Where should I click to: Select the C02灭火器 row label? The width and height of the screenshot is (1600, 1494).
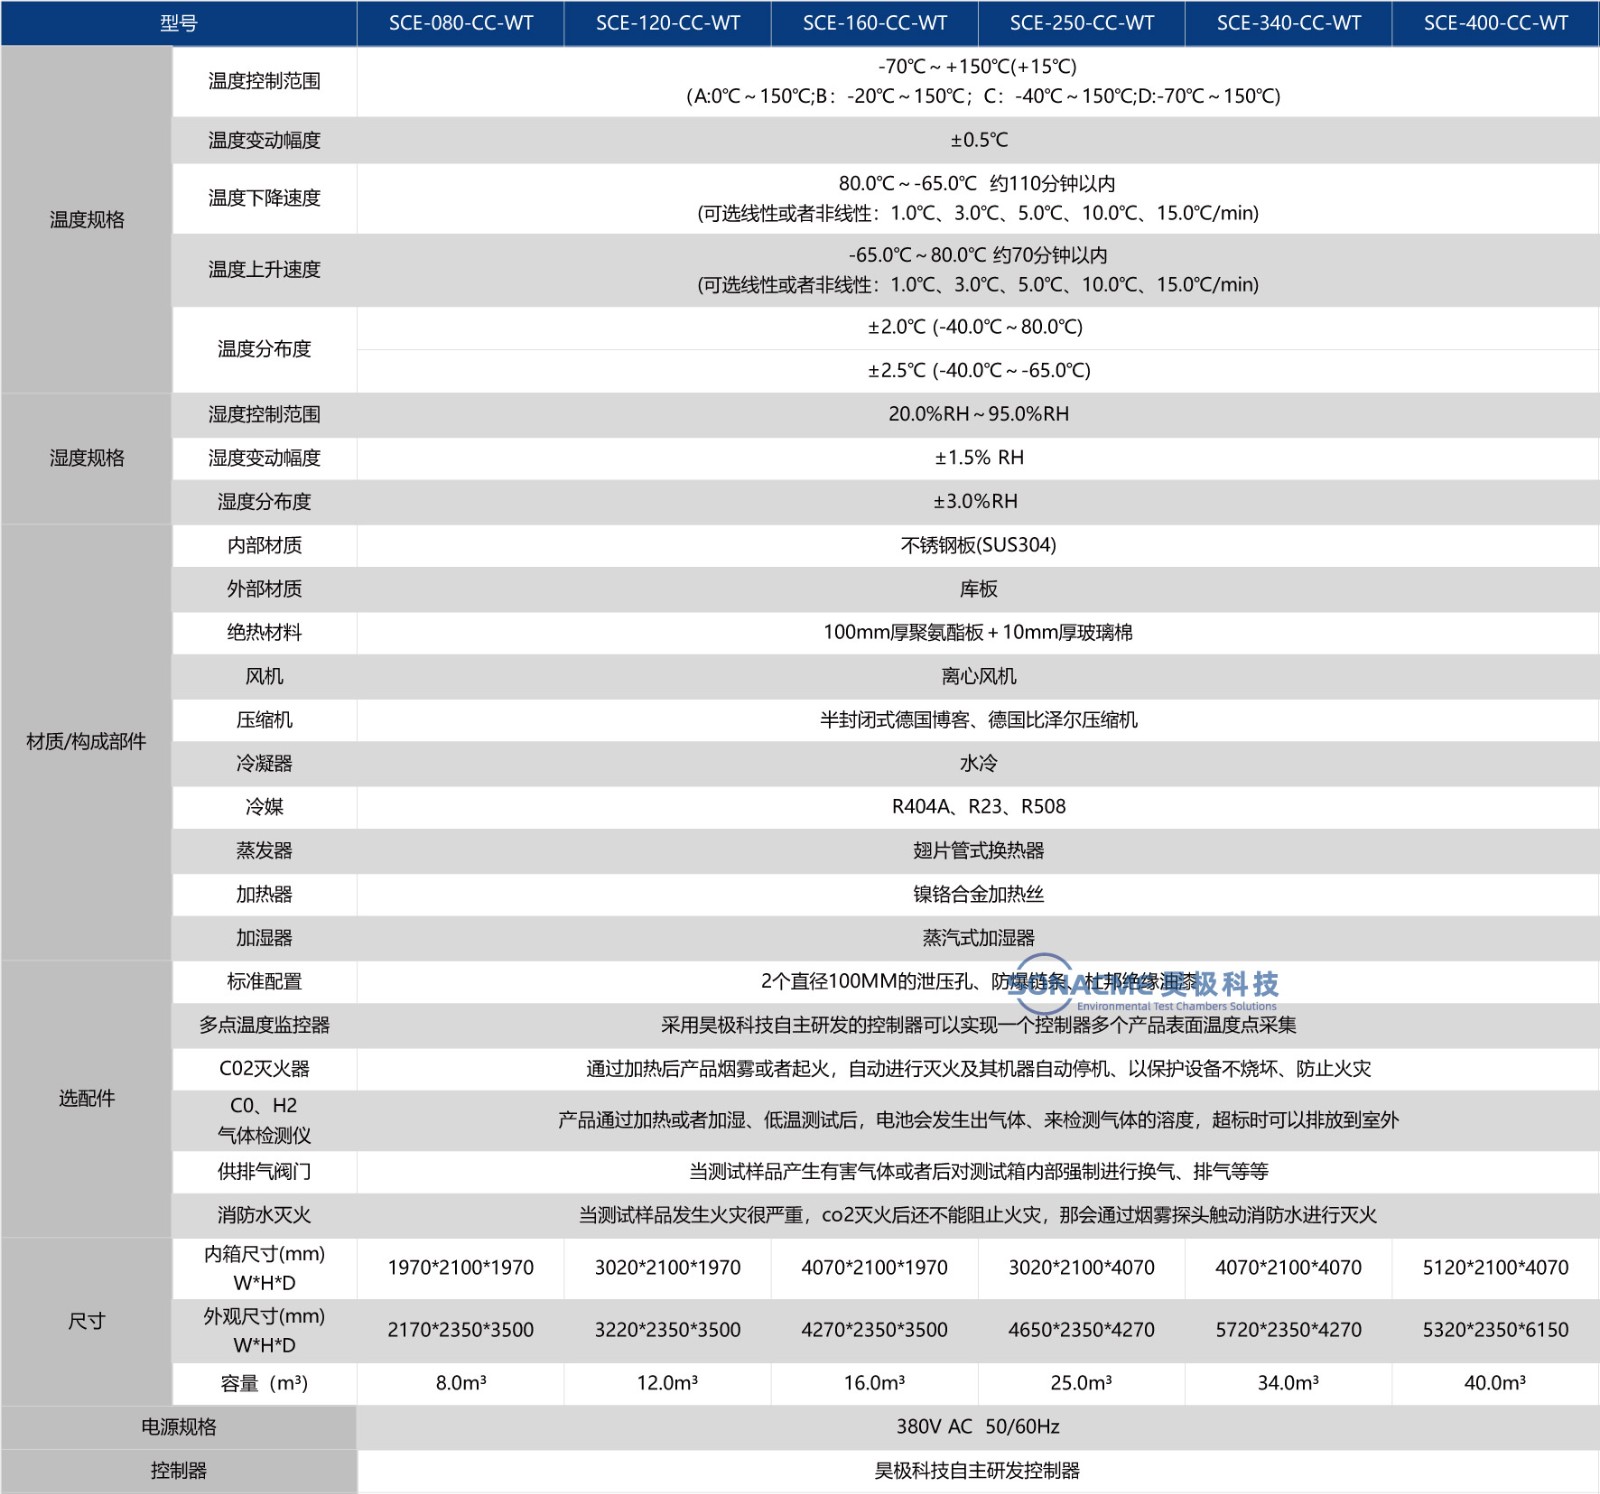(x=264, y=1068)
